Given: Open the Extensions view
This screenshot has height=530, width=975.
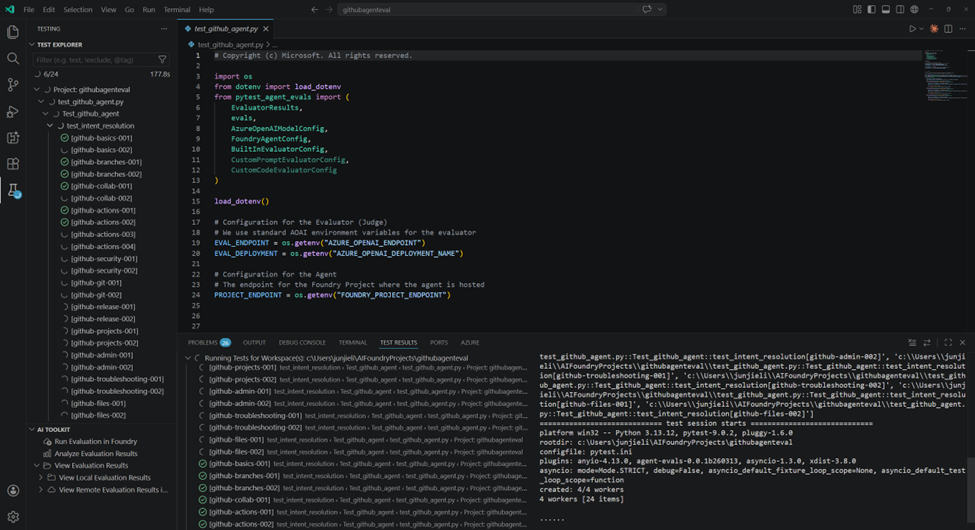Looking at the screenshot, I should [13, 164].
